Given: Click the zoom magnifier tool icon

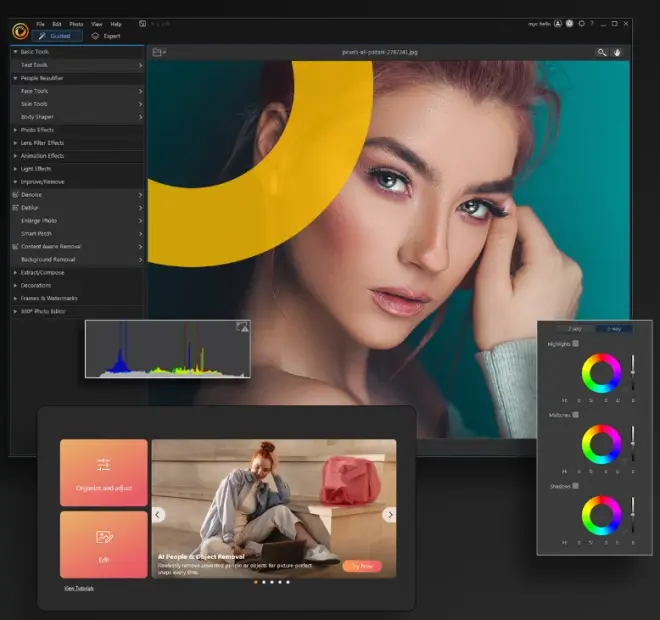Looking at the screenshot, I should tap(602, 52).
